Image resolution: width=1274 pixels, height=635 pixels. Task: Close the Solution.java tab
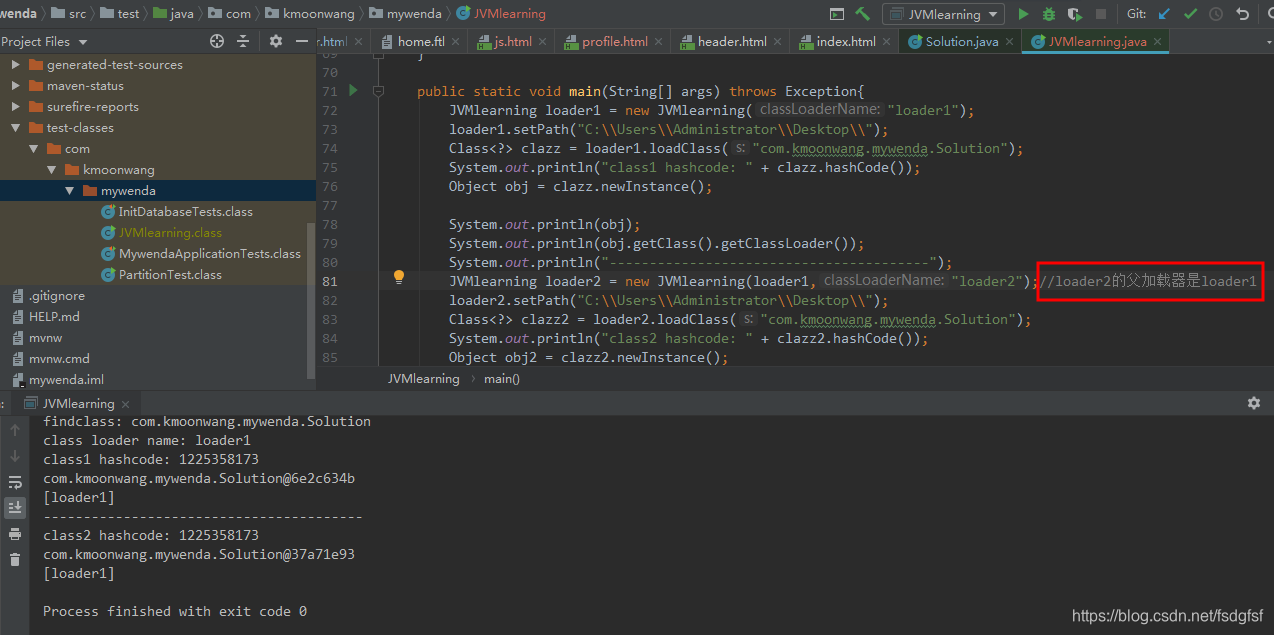pyautogui.click(x=1009, y=42)
